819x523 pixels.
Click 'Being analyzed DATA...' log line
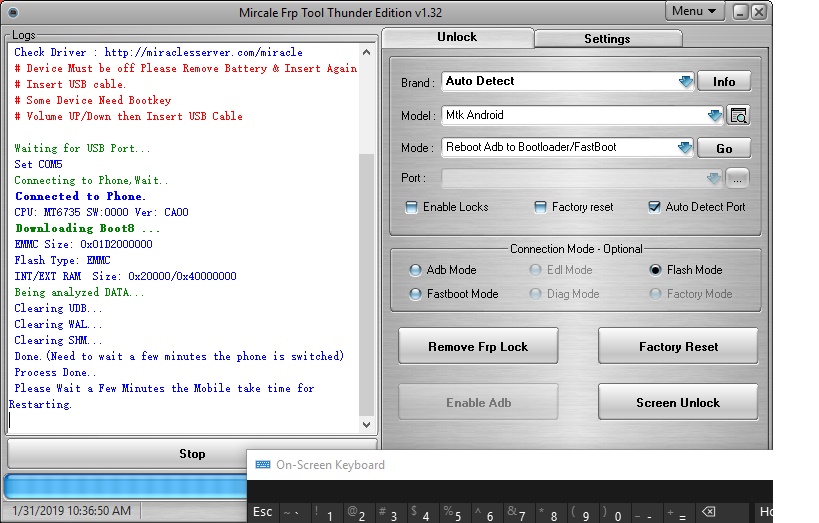coord(79,292)
